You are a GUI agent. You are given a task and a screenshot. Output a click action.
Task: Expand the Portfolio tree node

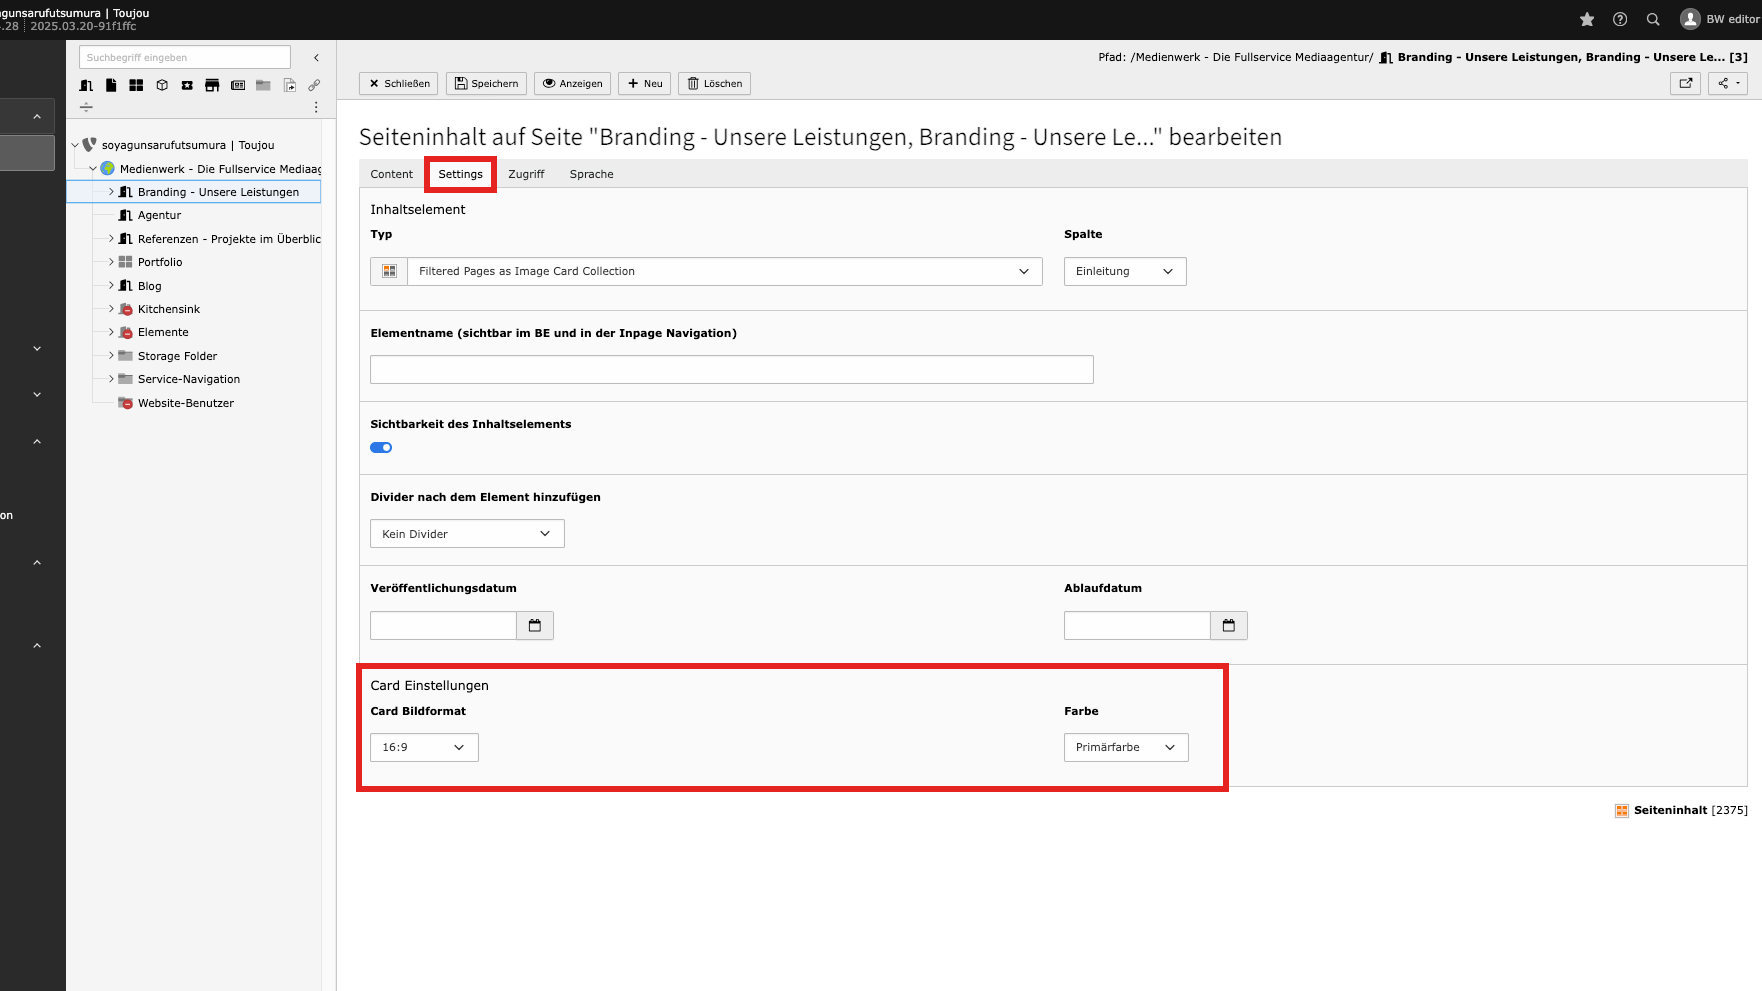[x=111, y=262]
